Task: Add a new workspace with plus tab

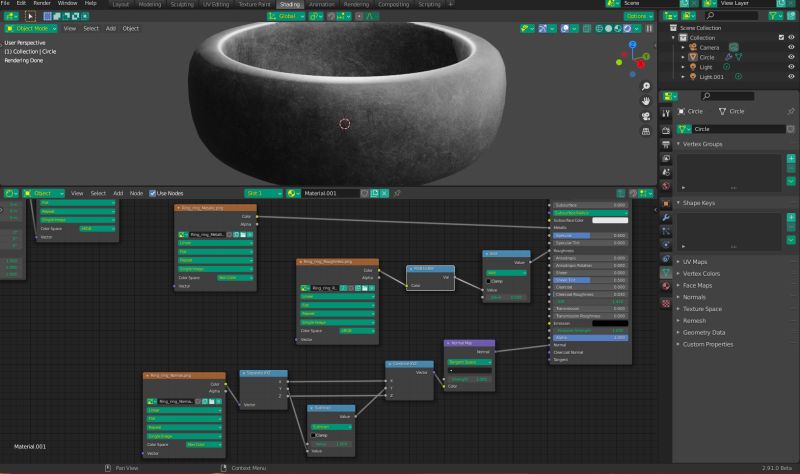Action: (x=451, y=4)
